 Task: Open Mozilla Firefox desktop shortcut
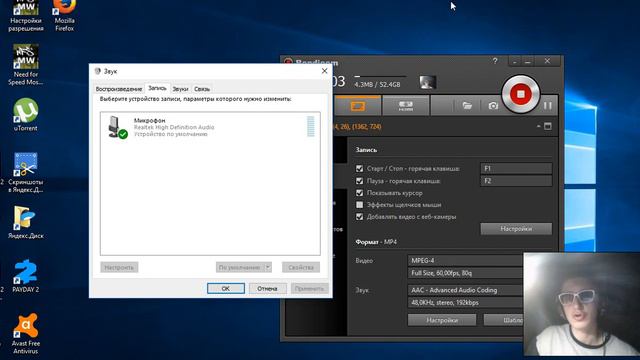[64, 16]
